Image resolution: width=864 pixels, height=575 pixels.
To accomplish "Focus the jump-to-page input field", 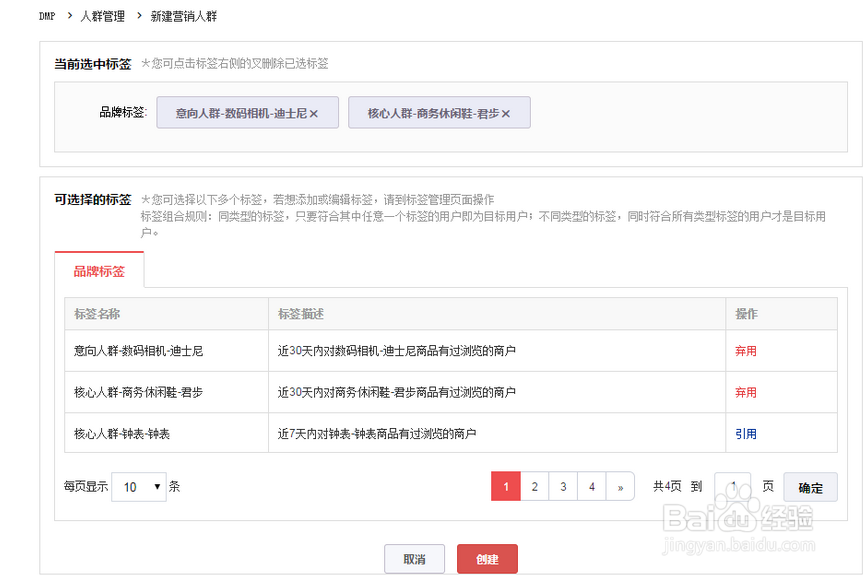I will click(x=732, y=487).
